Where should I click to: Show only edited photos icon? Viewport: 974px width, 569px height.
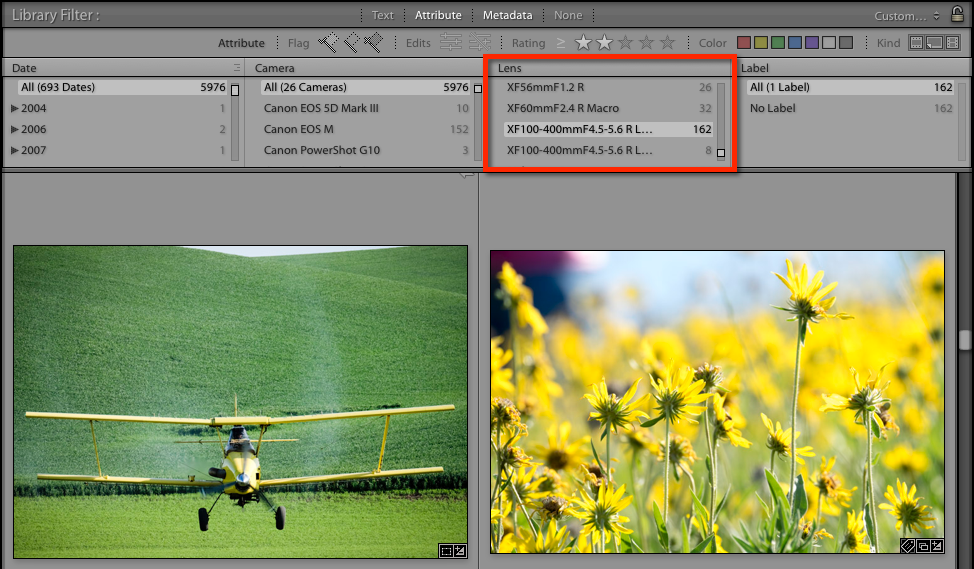[451, 42]
